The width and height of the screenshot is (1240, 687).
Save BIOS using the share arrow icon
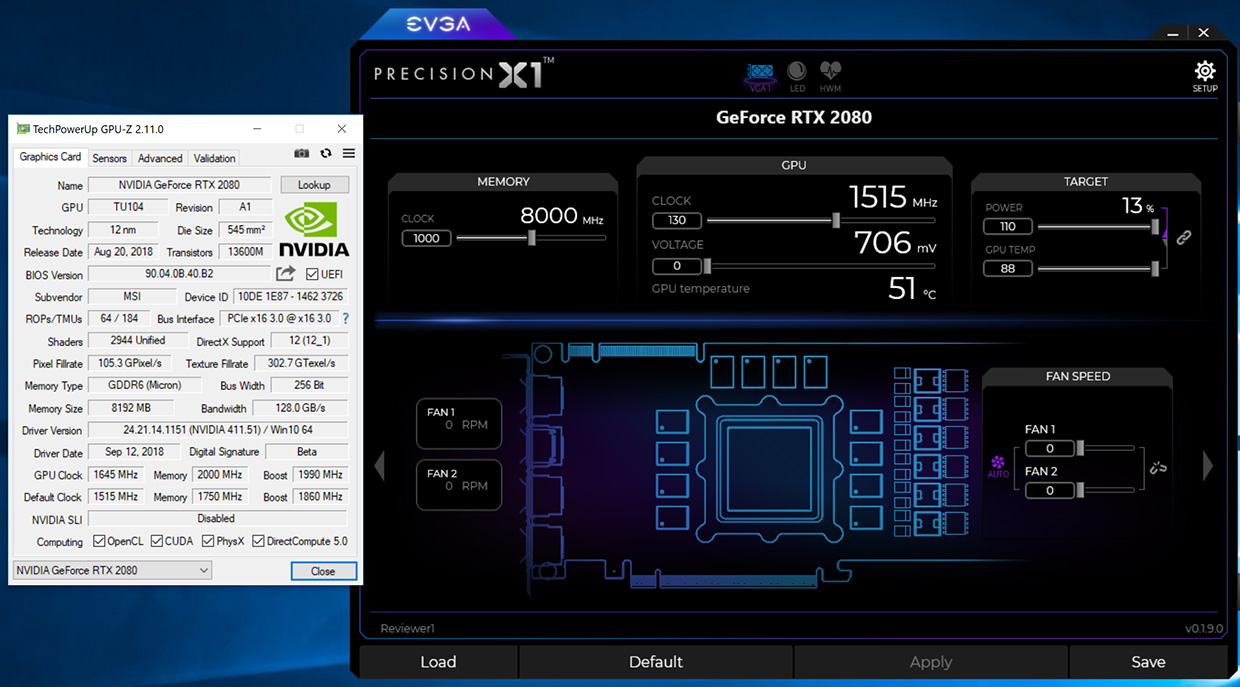click(286, 273)
